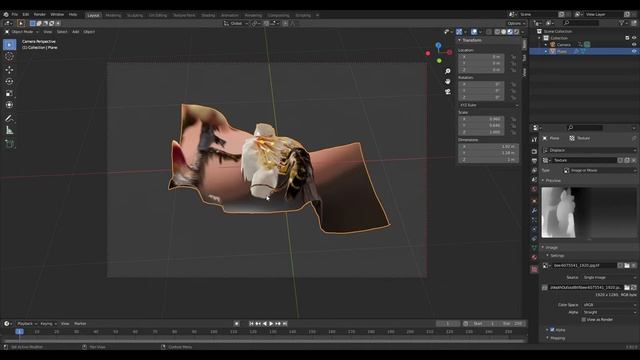The image size is (640, 360).
Task: Open the Render menu
Action: click(40, 14)
